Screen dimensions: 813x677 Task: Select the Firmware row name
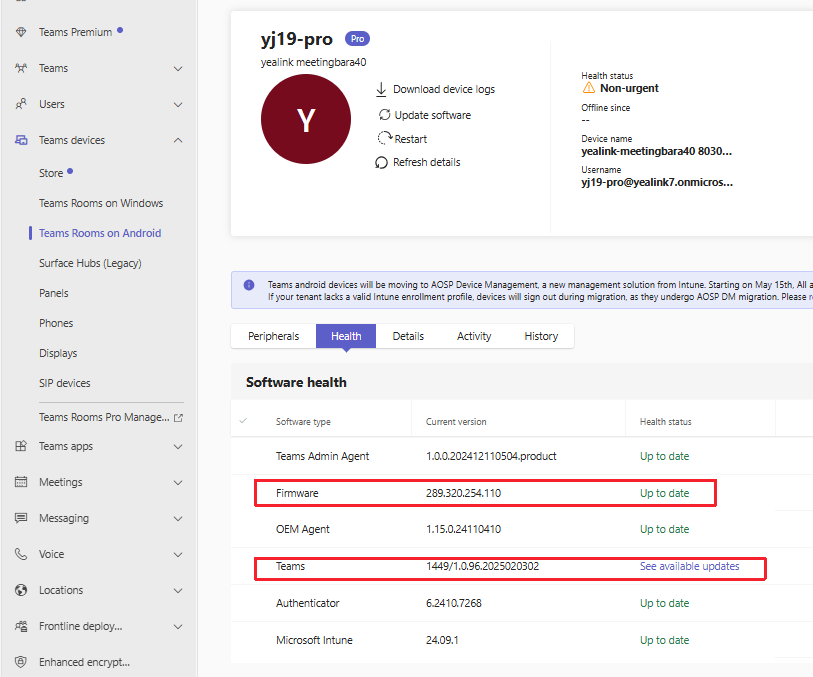tap(297, 493)
